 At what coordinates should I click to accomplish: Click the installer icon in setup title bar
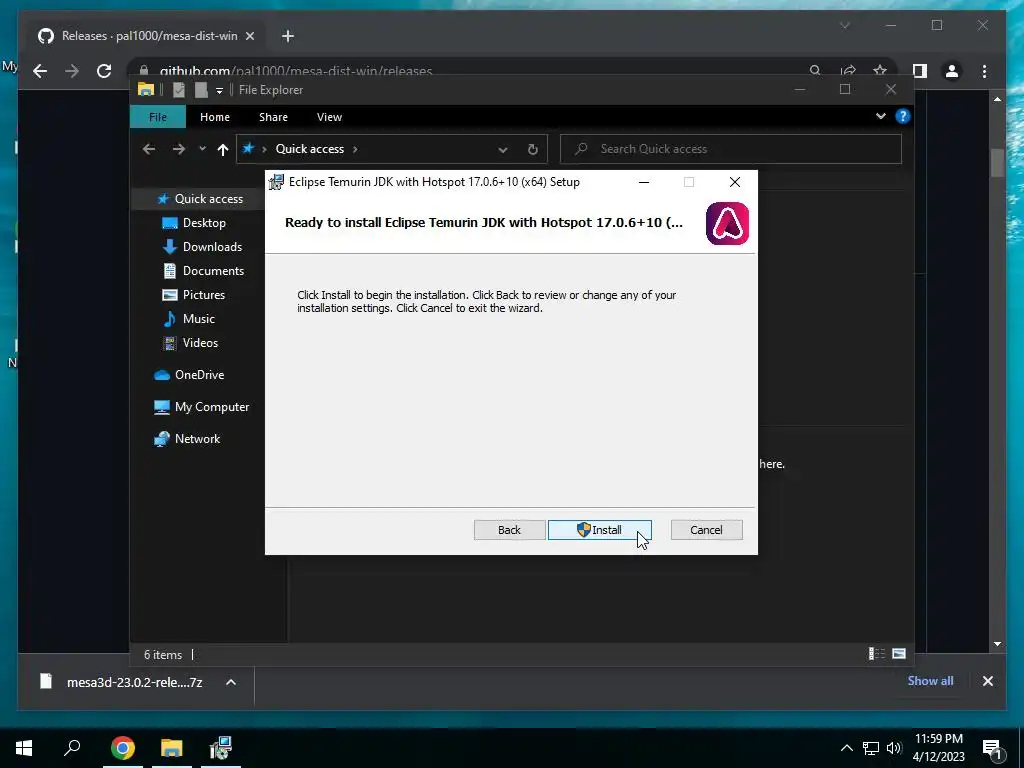[276, 182]
